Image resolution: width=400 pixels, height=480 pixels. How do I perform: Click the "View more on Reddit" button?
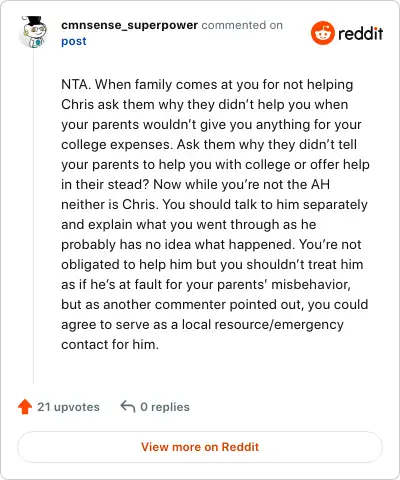point(200,447)
